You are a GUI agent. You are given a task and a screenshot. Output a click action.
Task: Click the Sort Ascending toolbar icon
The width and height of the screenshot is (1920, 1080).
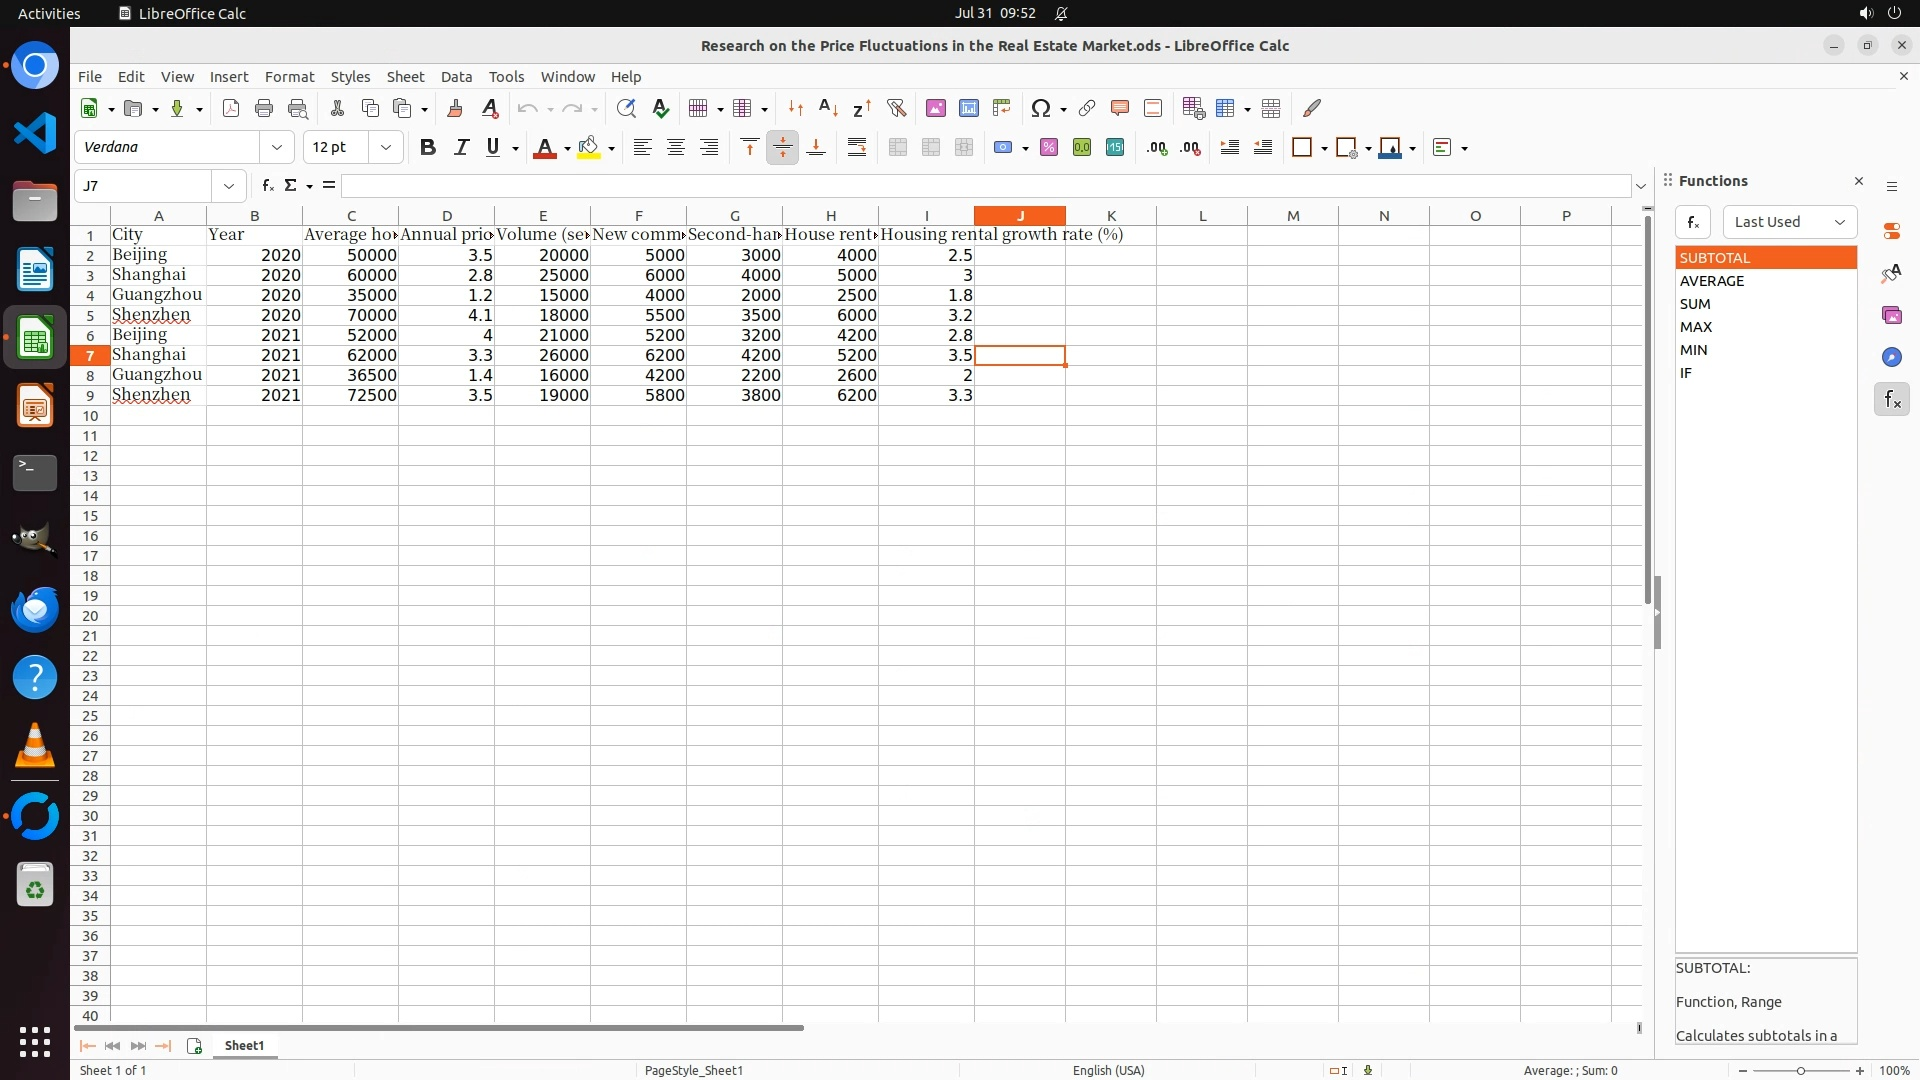[828, 108]
